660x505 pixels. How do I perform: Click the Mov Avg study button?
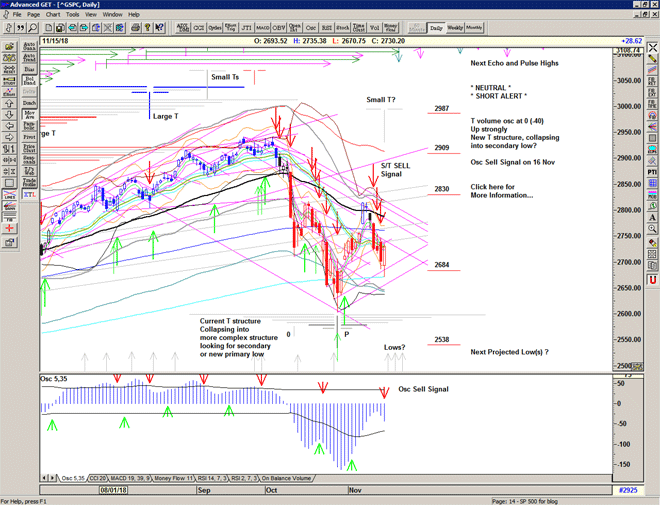tap(28, 115)
